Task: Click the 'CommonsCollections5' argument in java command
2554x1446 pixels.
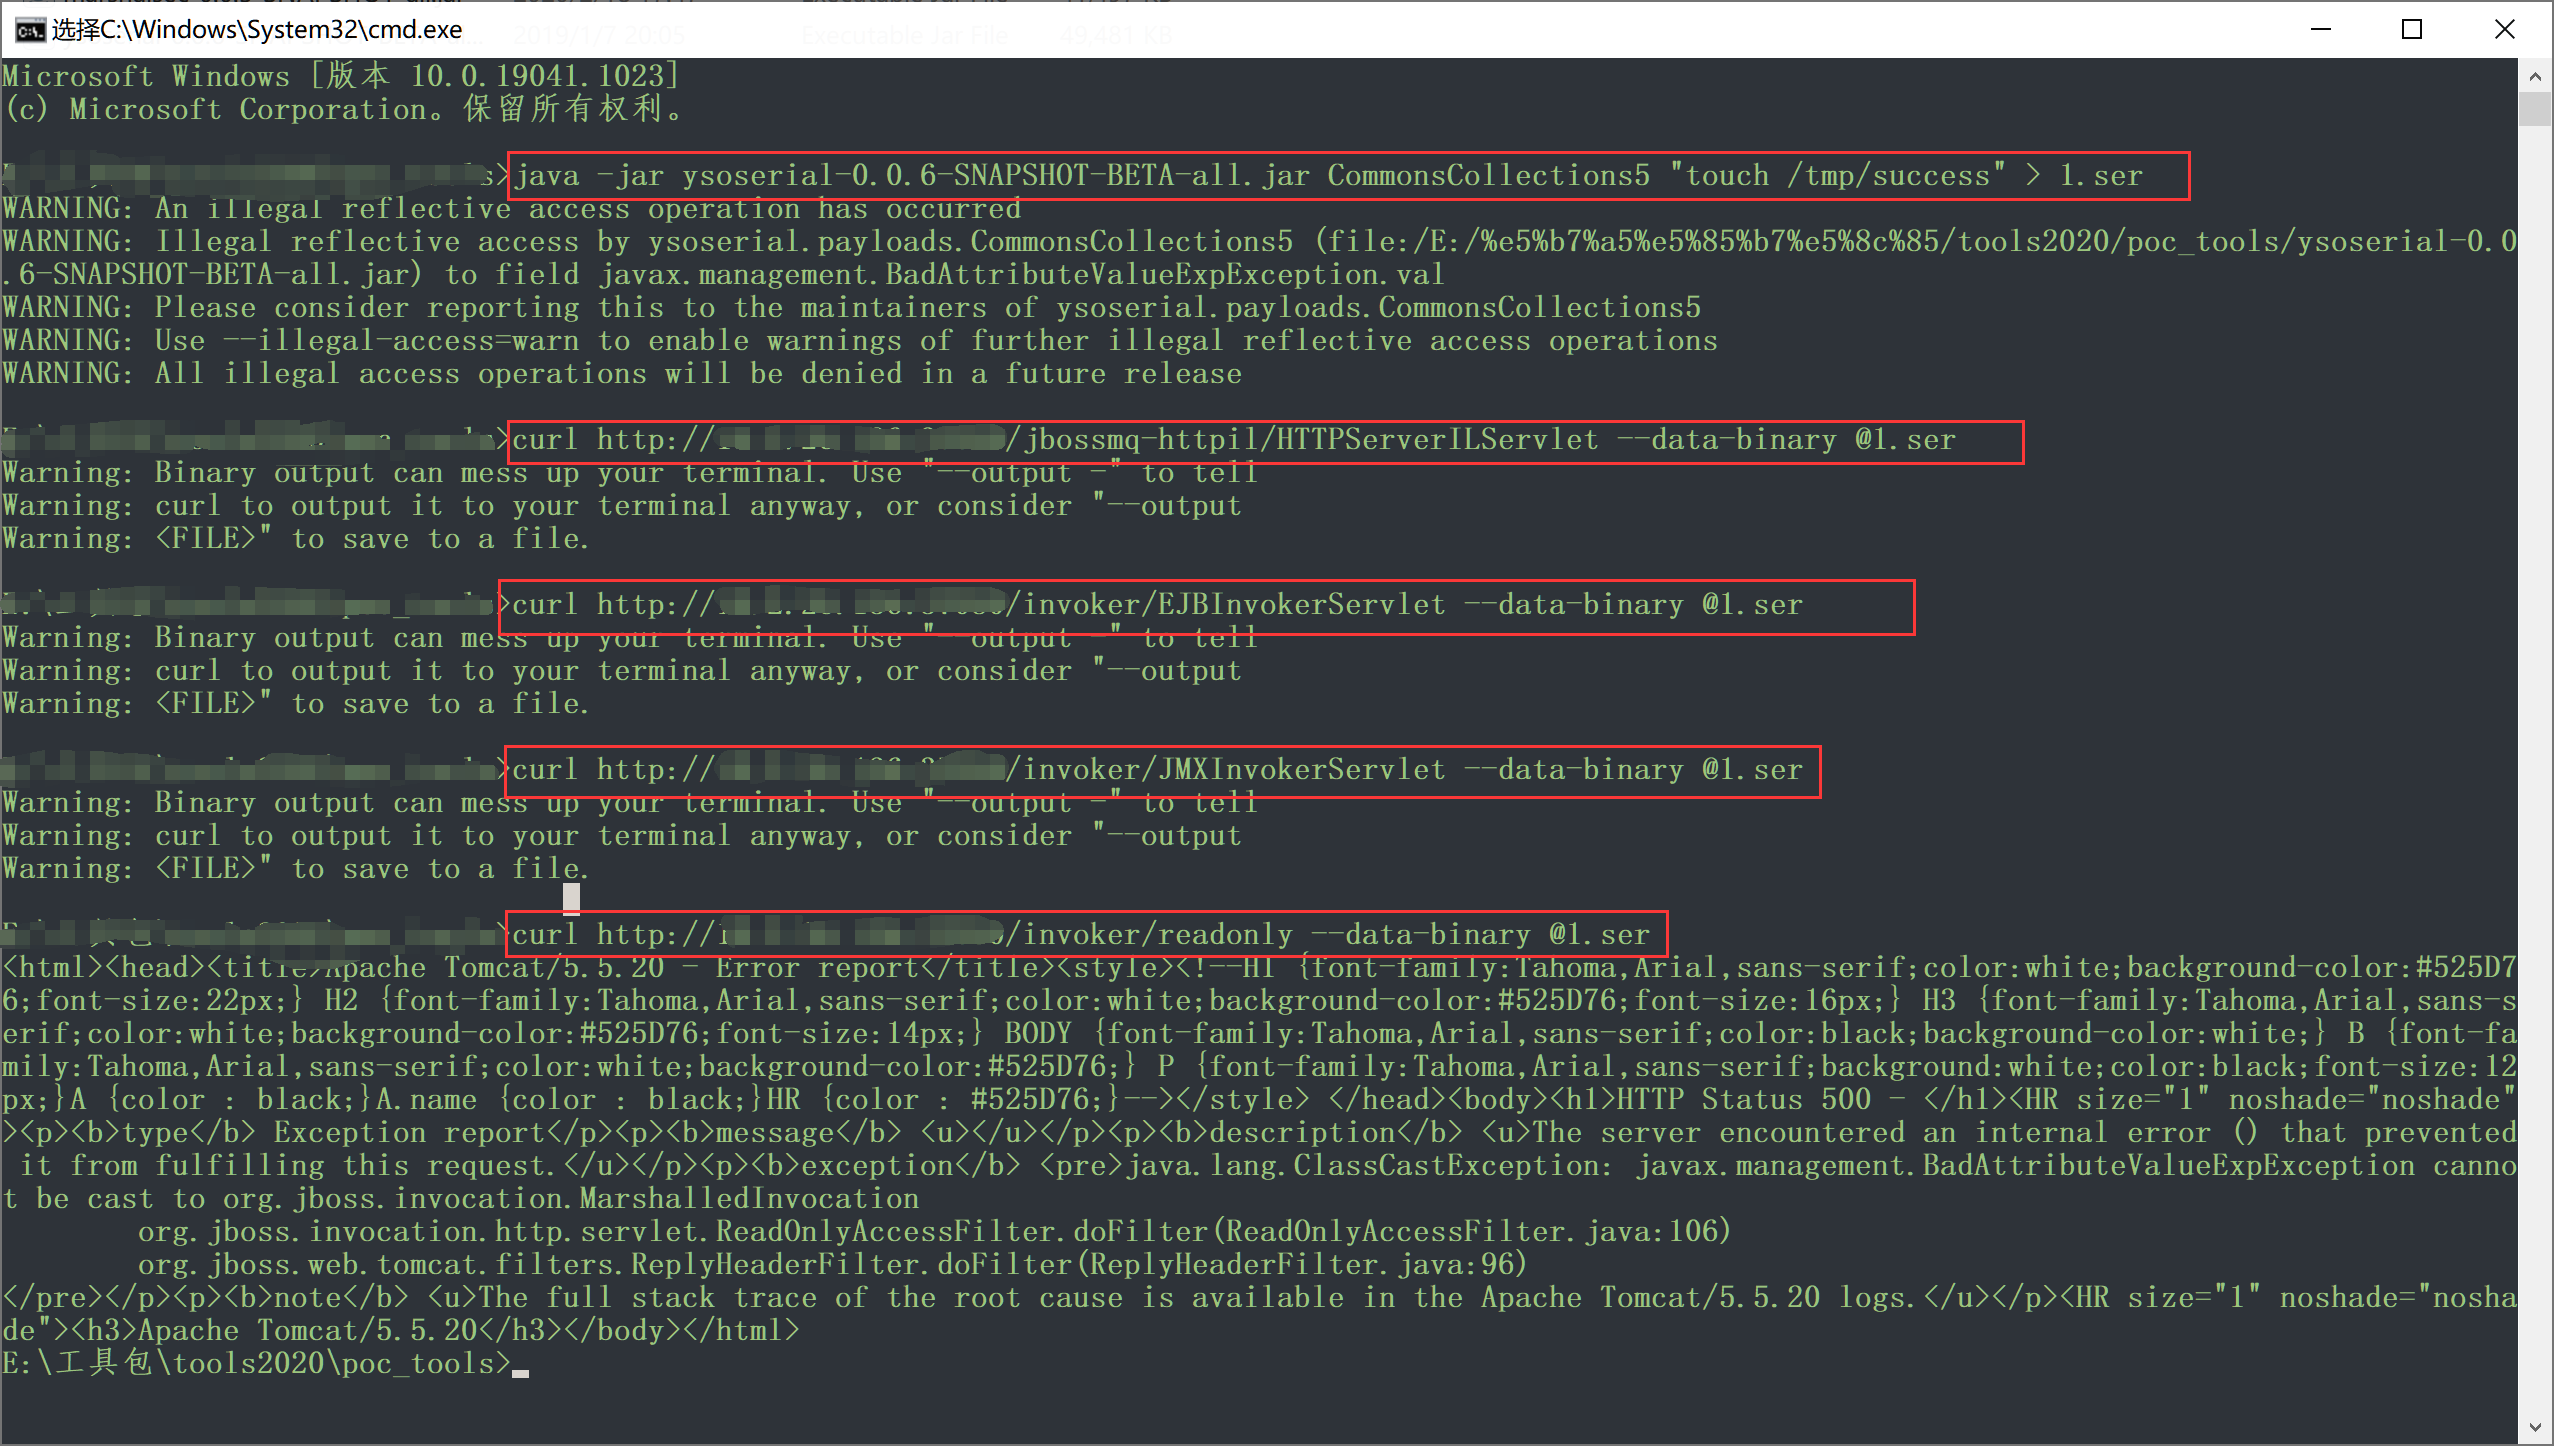Action: [1488, 176]
